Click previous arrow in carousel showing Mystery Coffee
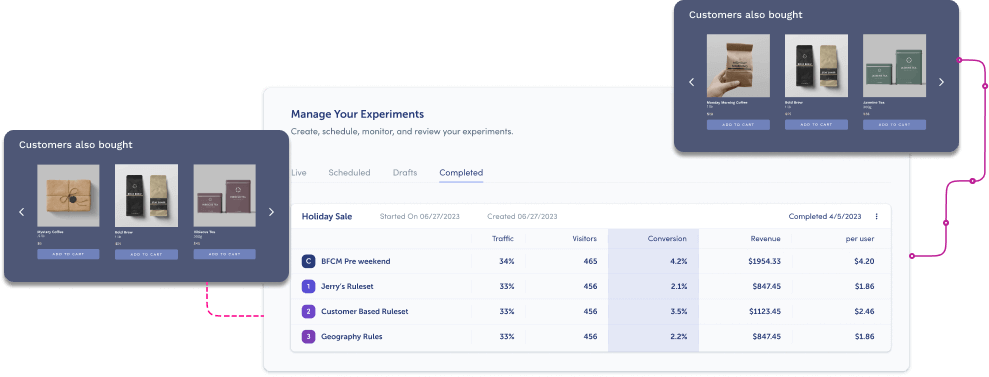Screen dimensions: 989x377 [x=21, y=212]
